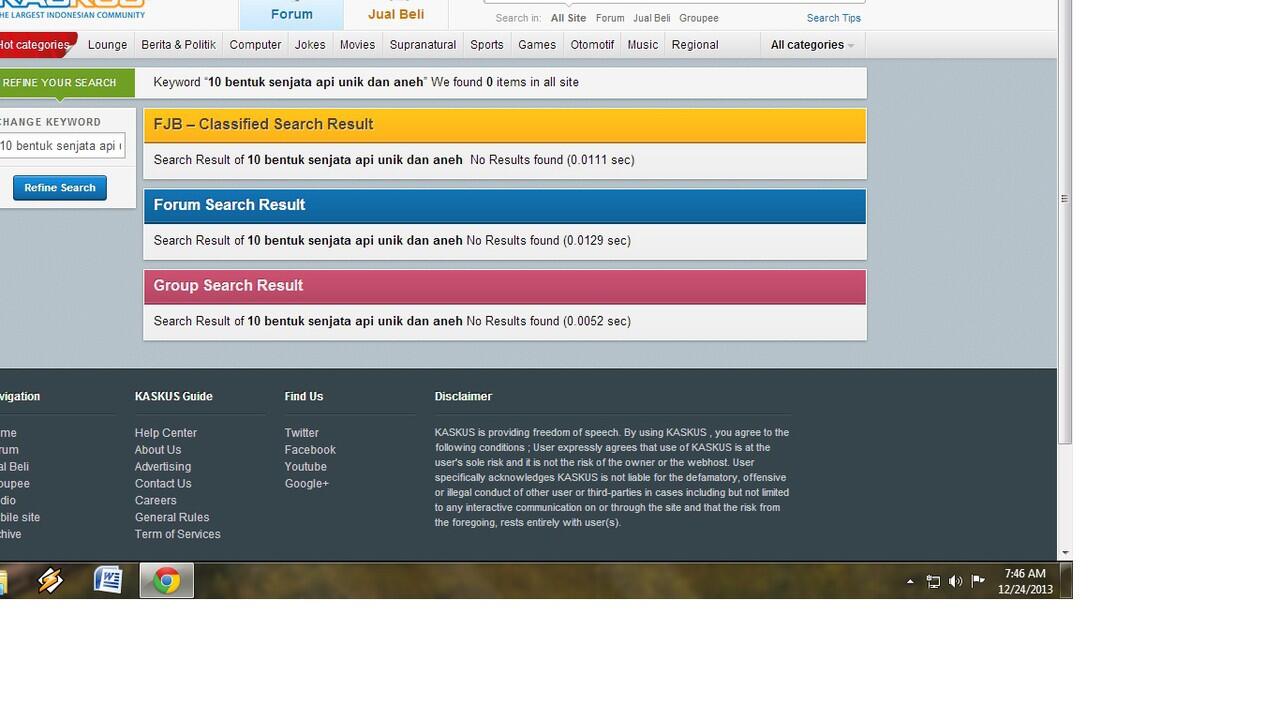This screenshot has width=1280, height=720.
Task: Open the Sports category
Action: click(x=487, y=45)
